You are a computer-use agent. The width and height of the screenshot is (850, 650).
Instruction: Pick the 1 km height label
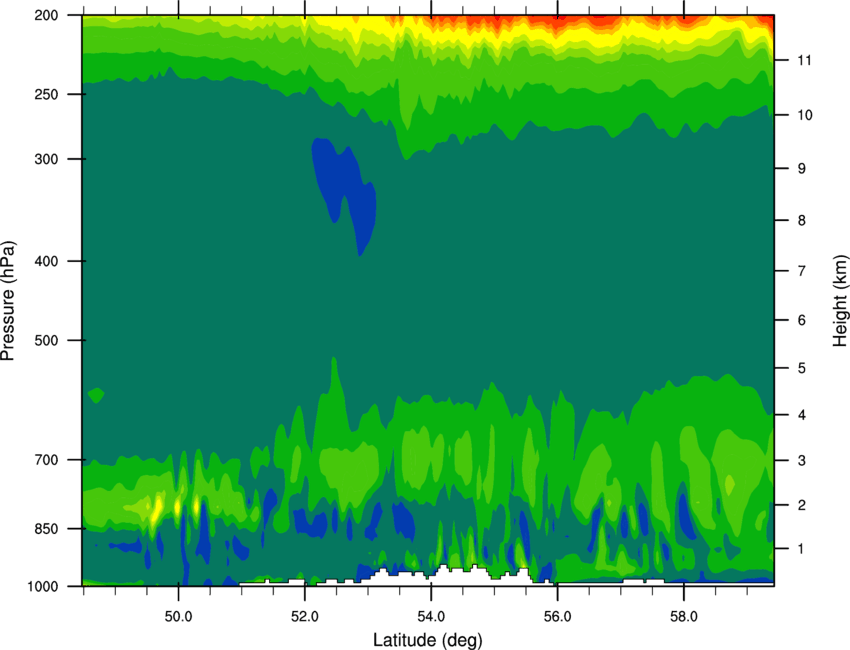[802, 549]
